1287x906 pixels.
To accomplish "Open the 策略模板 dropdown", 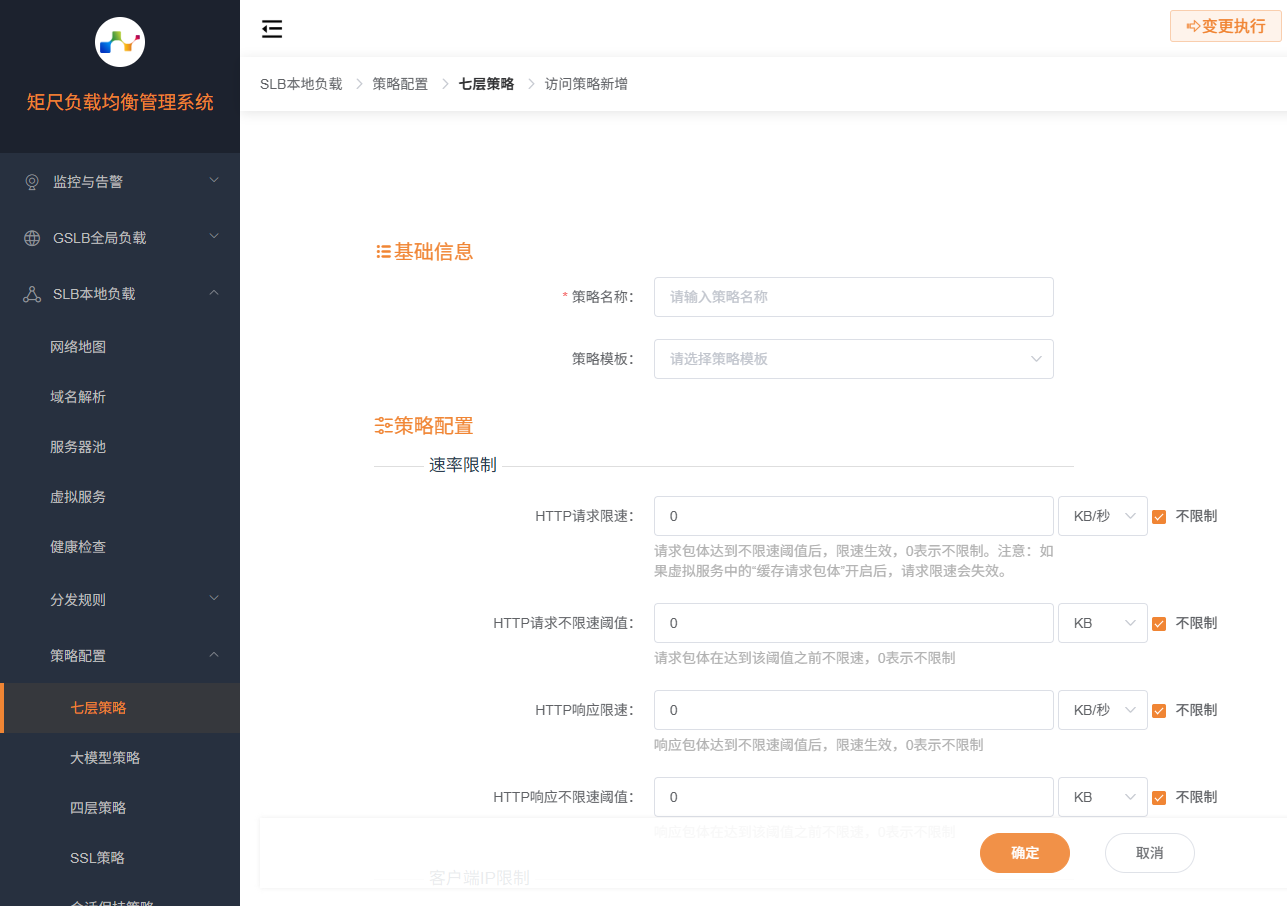I will click(x=853, y=359).
